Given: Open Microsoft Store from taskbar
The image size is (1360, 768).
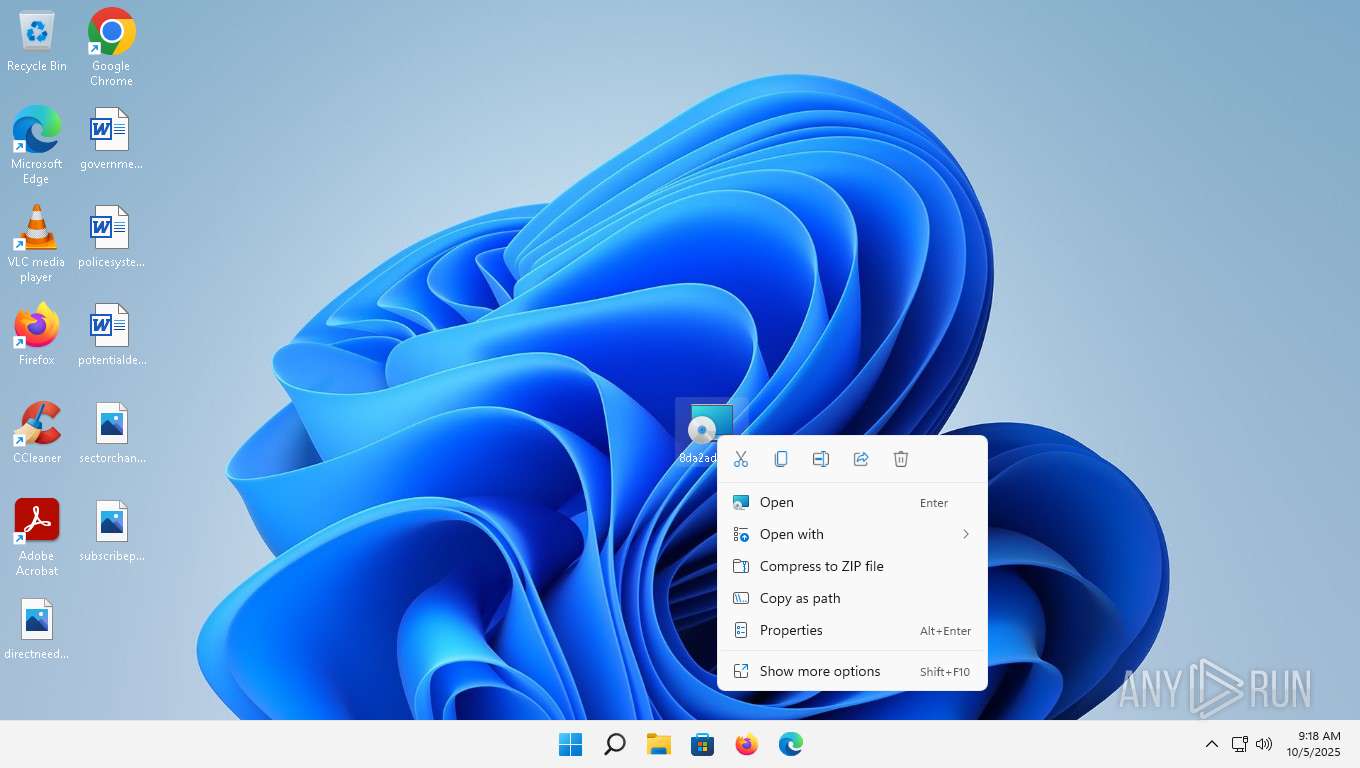Looking at the screenshot, I should (x=703, y=744).
